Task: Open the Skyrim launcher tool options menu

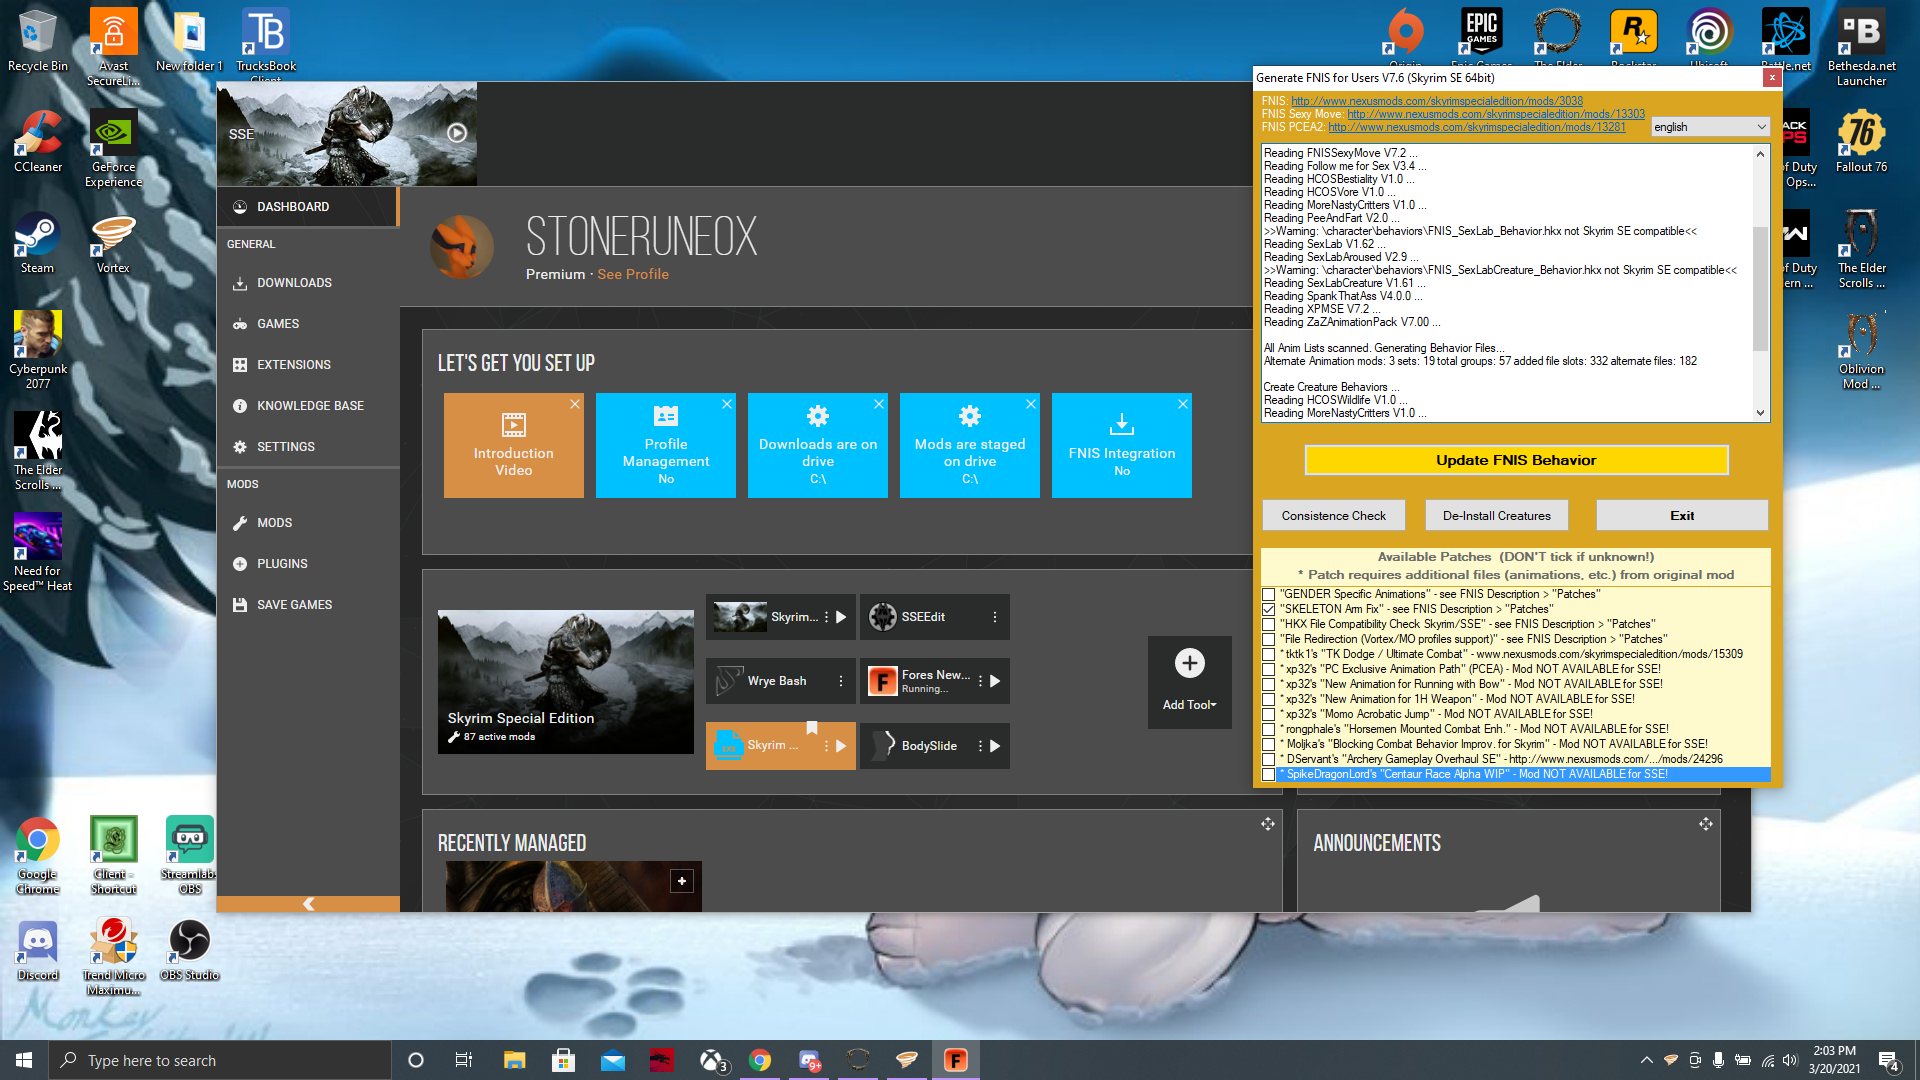Action: click(826, 617)
